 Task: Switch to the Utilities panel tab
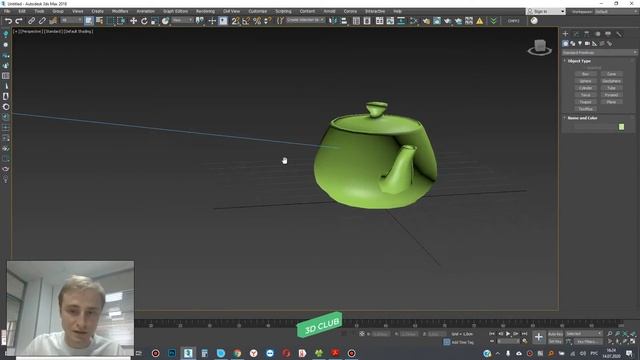coord(619,34)
